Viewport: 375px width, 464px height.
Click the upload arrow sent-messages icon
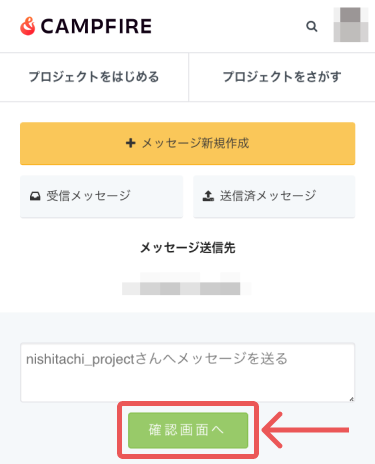pos(208,196)
